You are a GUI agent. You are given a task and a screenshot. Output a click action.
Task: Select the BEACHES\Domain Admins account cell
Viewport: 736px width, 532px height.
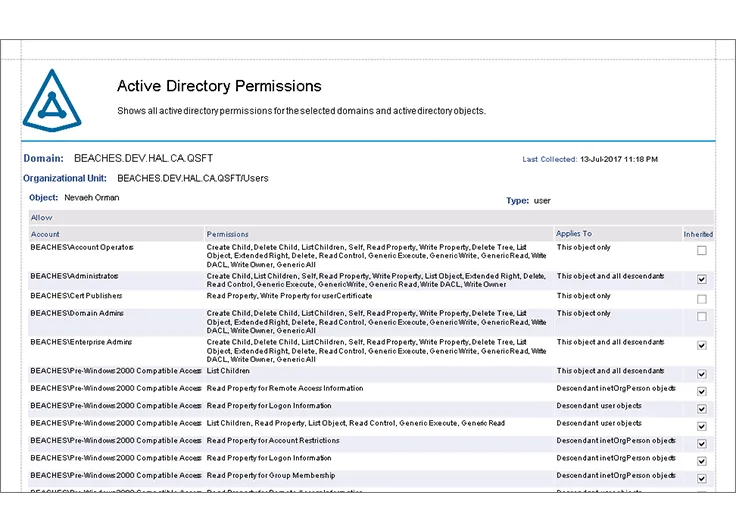click(x=77, y=313)
